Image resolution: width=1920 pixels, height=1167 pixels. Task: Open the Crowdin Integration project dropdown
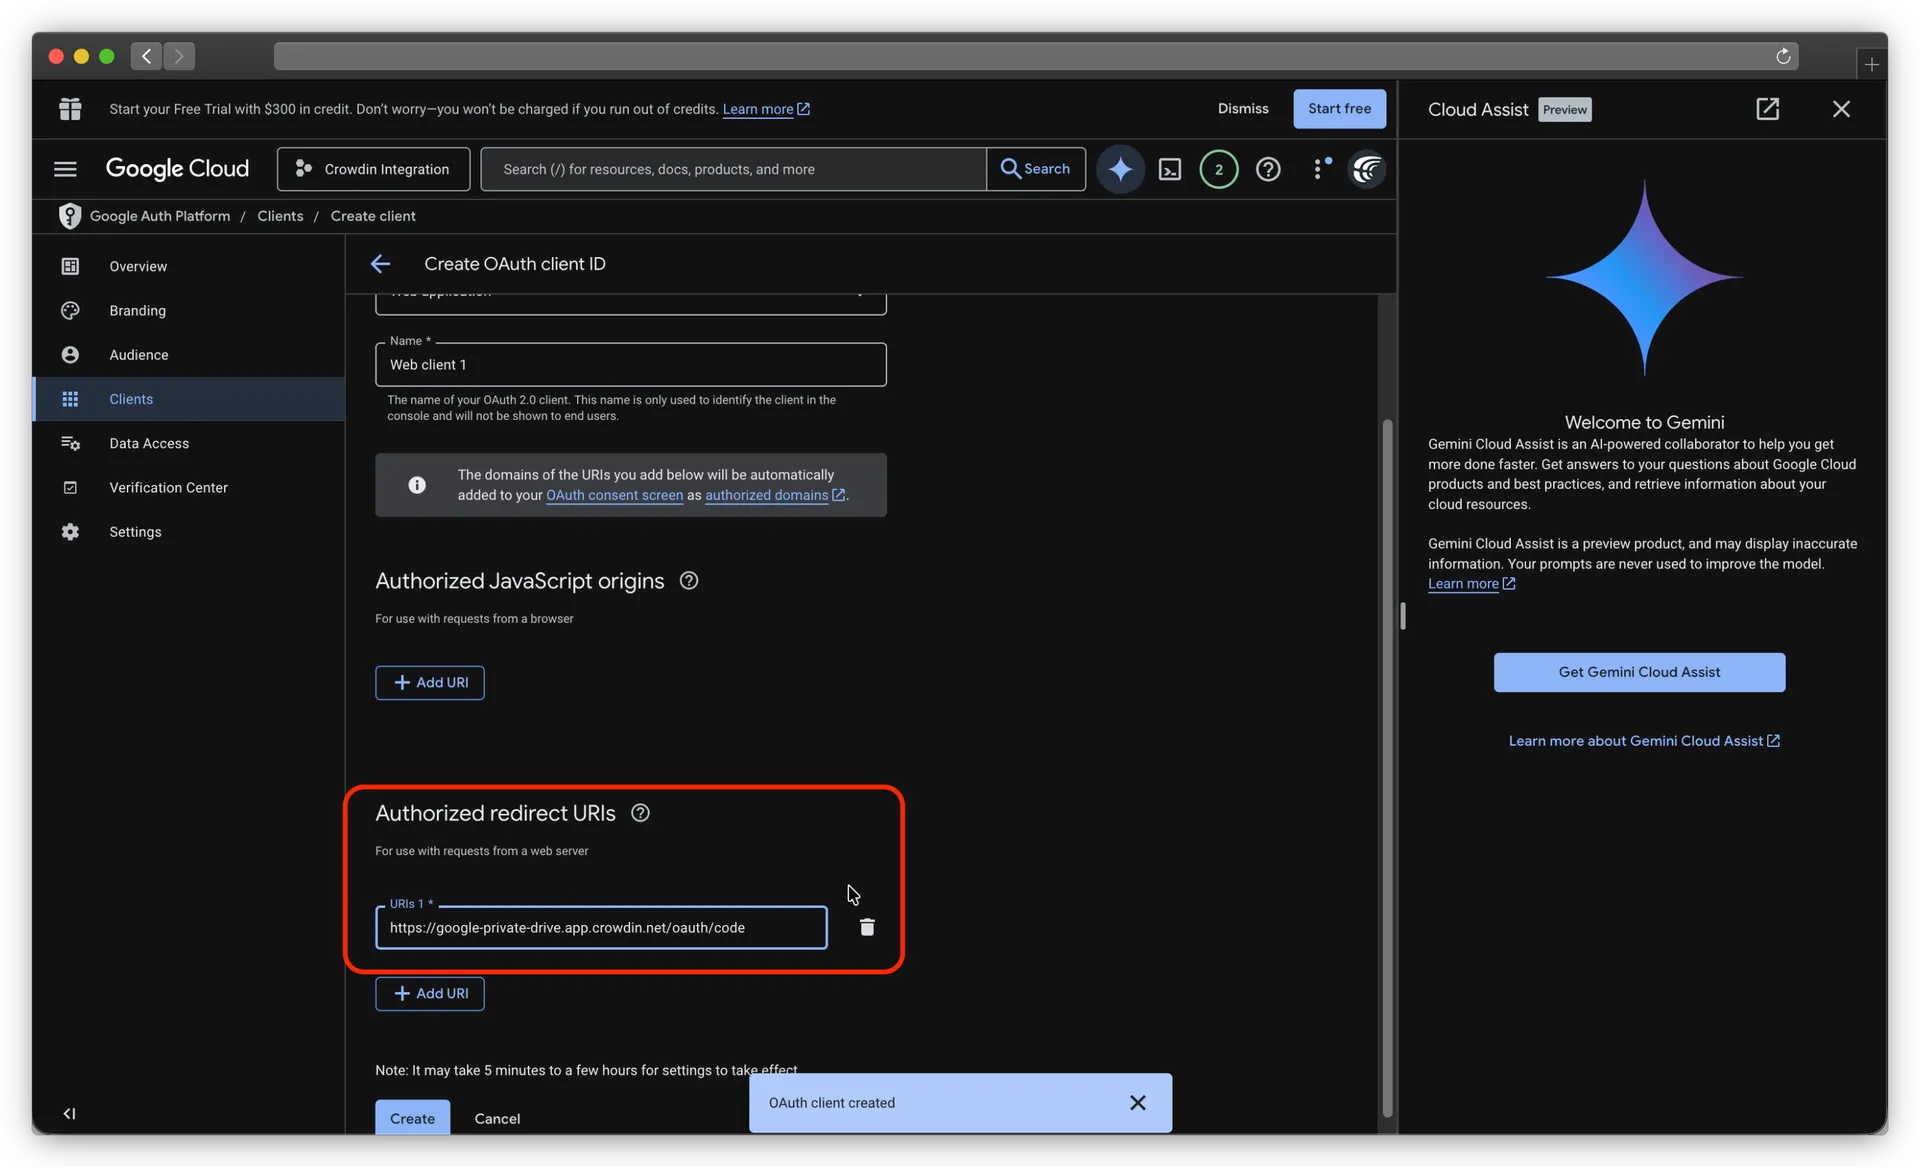click(372, 168)
